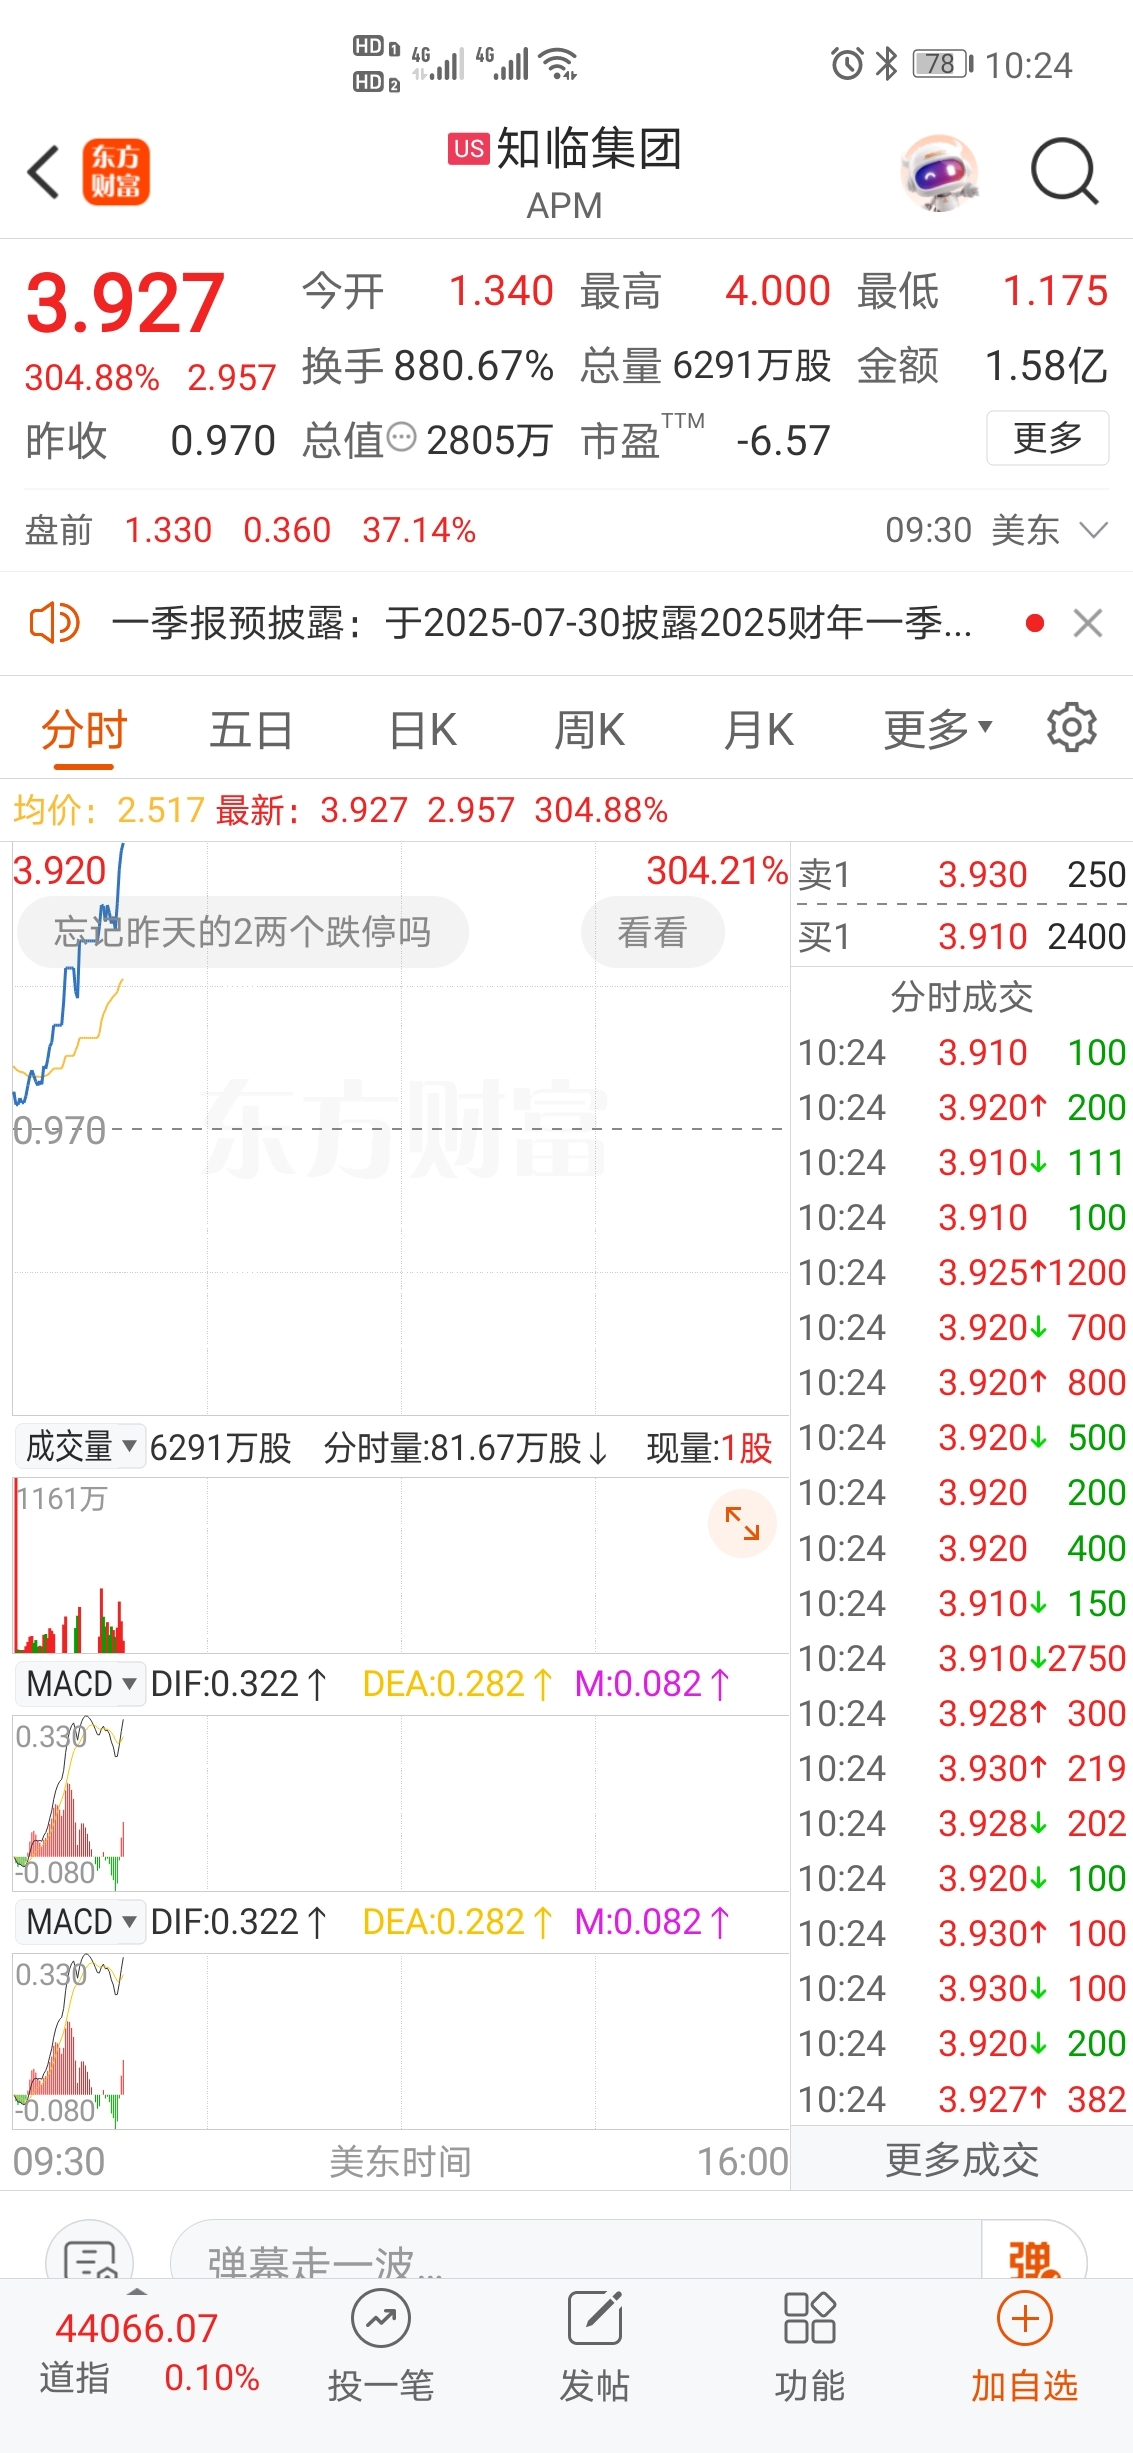Open the 忘记昨天的2两个跌停吗 comment bubble
Screen dimensions: 1133x2453
(243, 932)
